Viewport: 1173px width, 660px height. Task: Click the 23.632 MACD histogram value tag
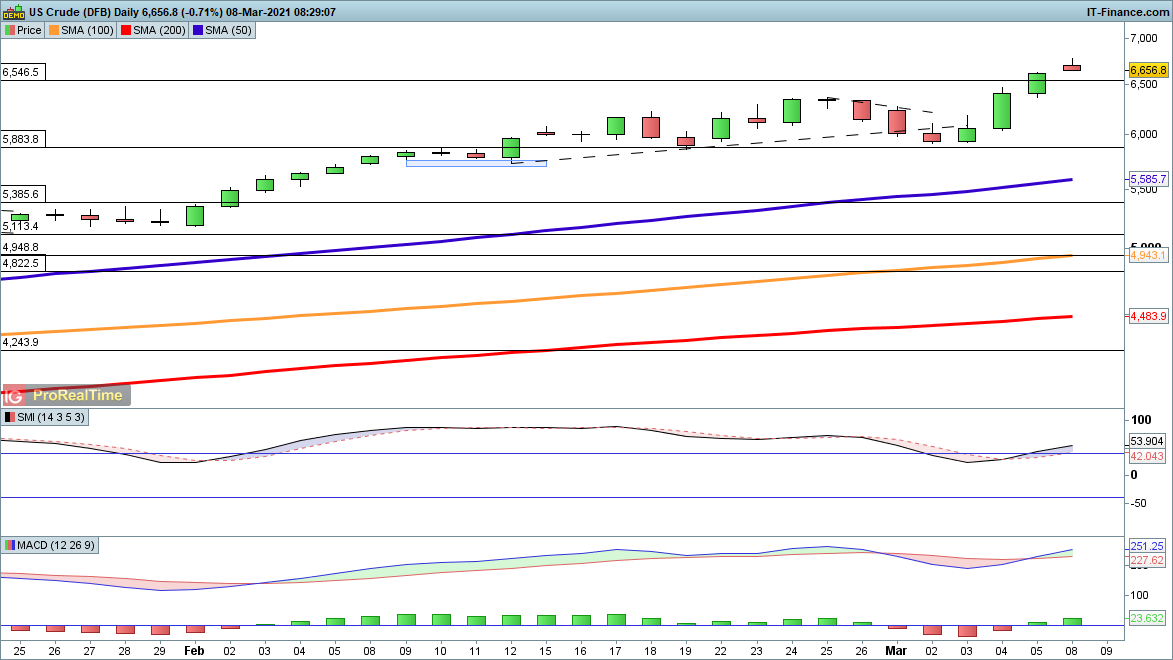click(x=1146, y=618)
